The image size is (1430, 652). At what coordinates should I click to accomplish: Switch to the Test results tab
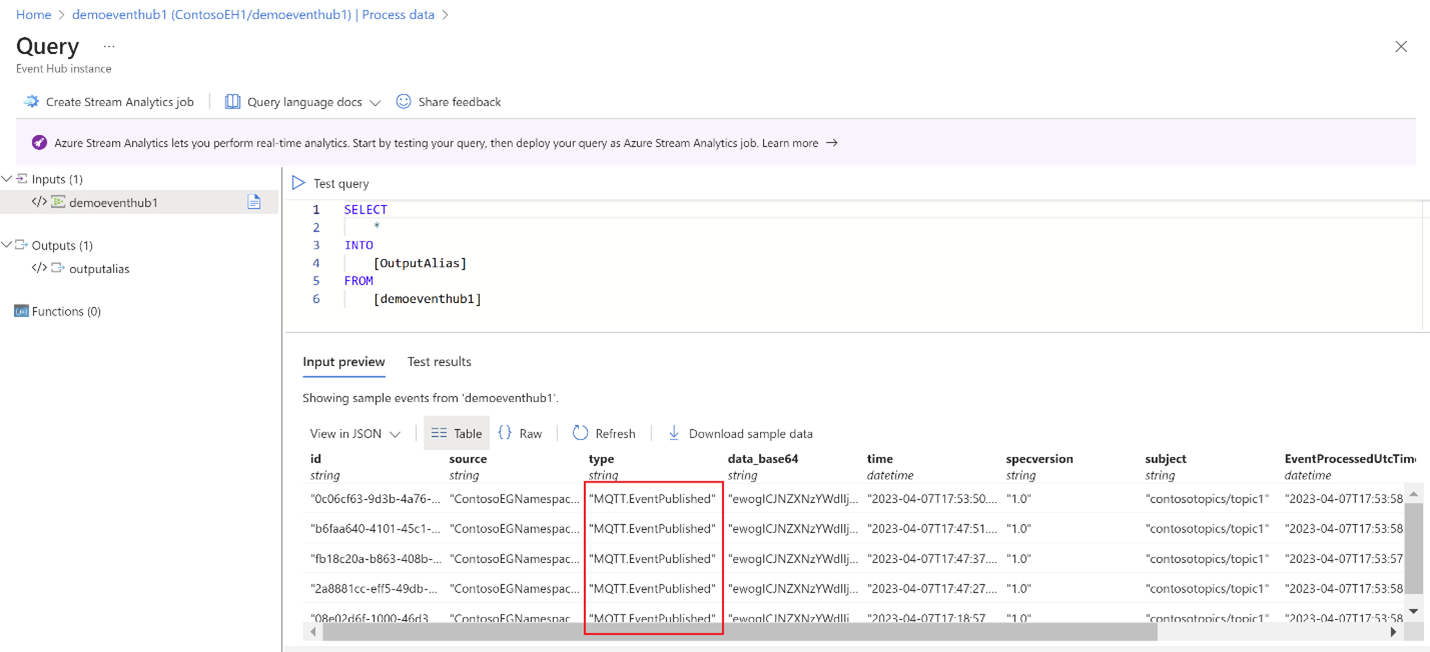439,361
